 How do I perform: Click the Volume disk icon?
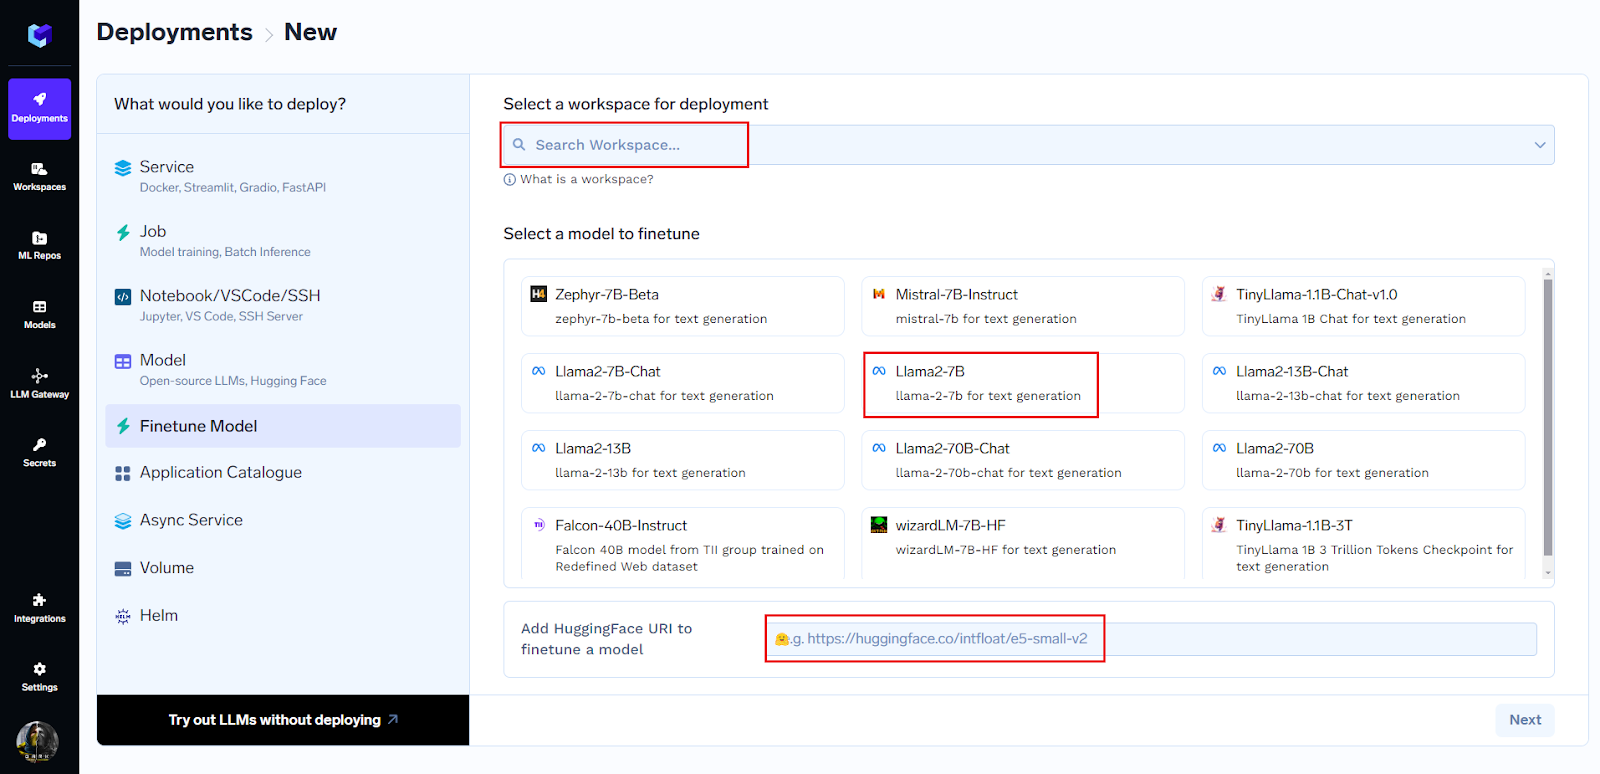pos(123,569)
